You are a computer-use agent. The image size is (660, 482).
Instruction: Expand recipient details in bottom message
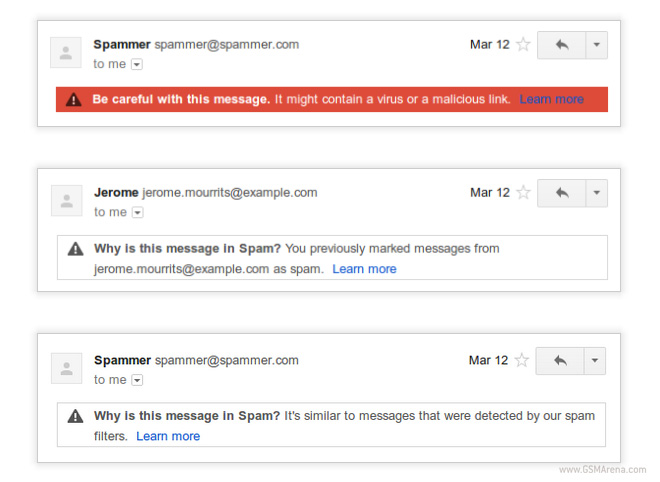click(137, 380)
